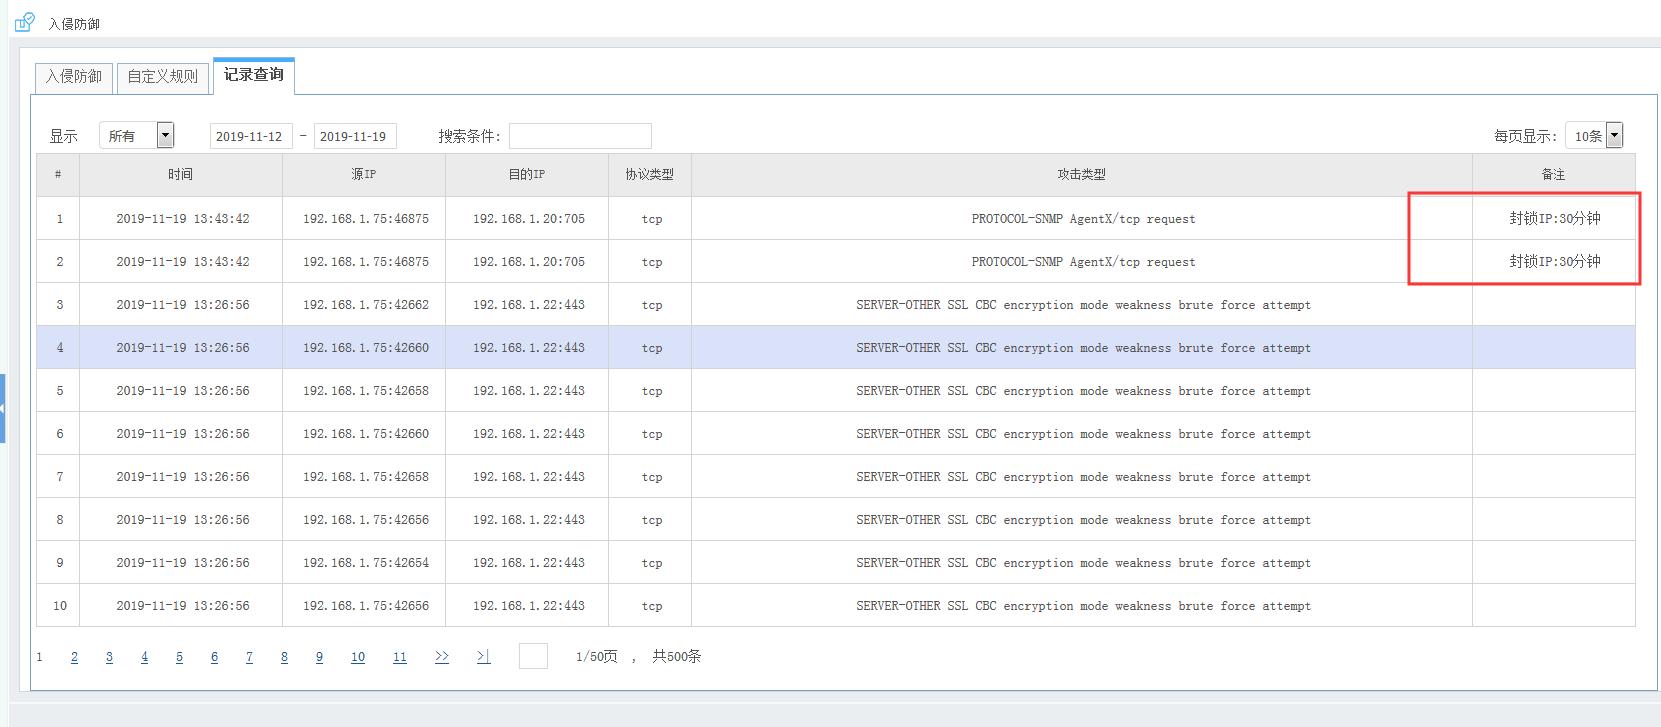Switch to the 自定义规则 tab
The height and width of the screenshot is (727, 1661).
click(163, 77)
